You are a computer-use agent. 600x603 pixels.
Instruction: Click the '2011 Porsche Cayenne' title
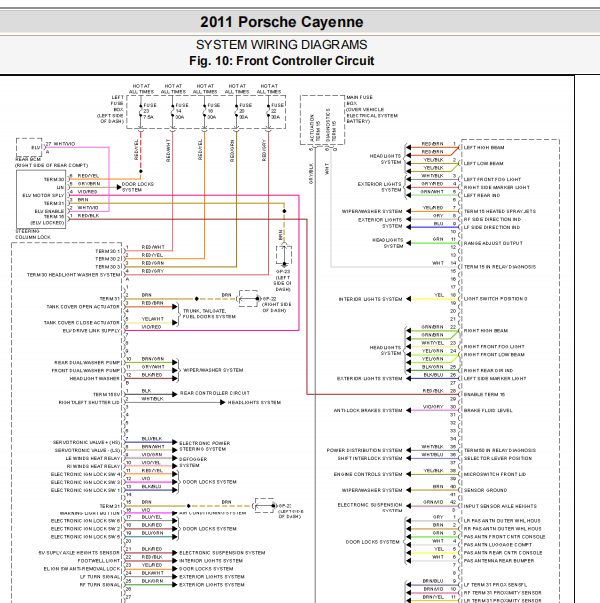point(282,22)
